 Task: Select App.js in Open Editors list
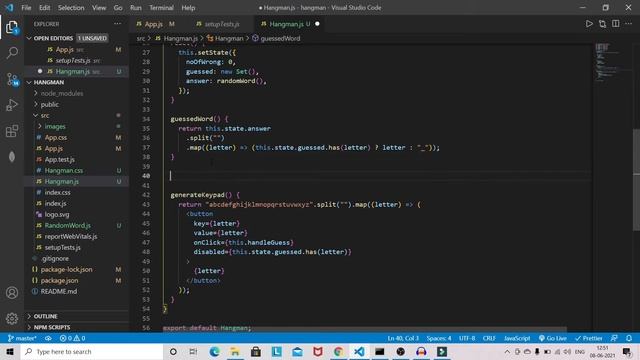click(64, 49)
